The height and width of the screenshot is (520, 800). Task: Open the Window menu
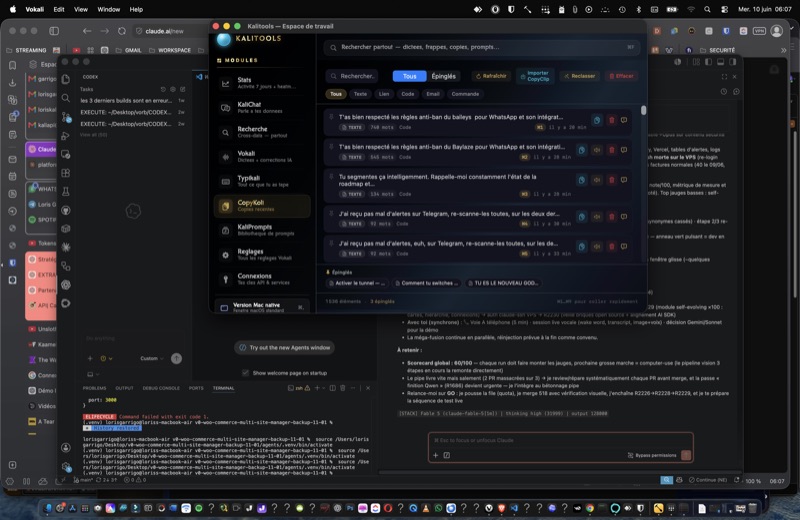pos(109,9)
